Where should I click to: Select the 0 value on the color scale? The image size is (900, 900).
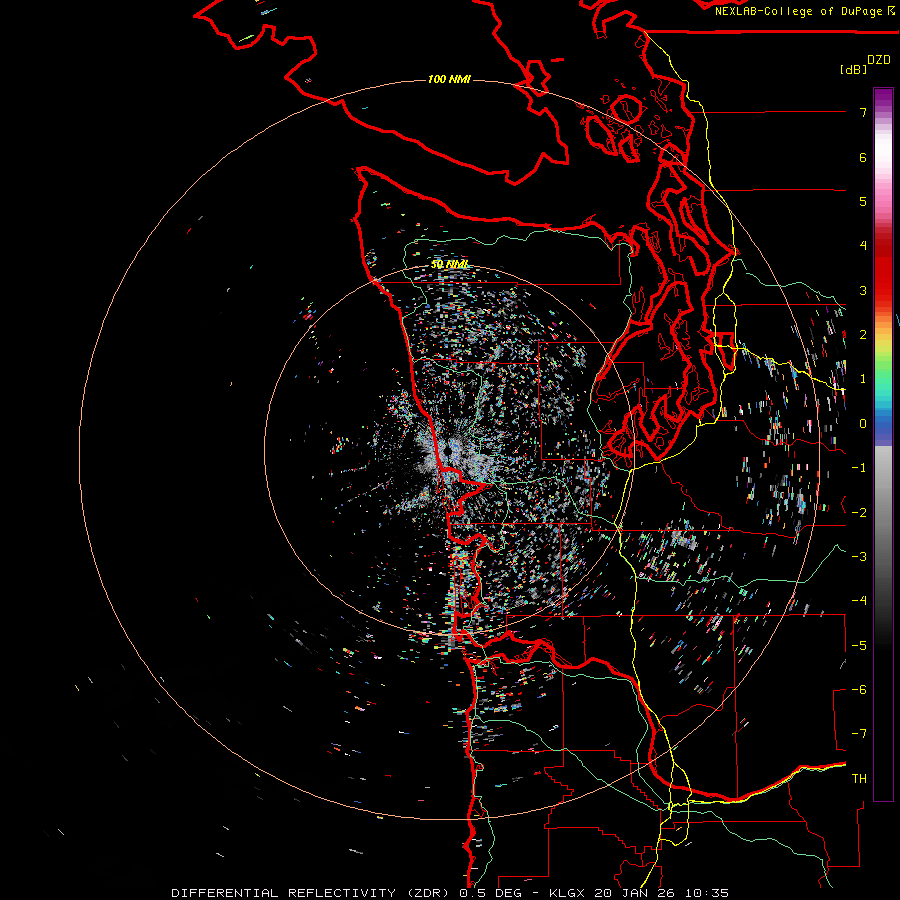[863, 424]
